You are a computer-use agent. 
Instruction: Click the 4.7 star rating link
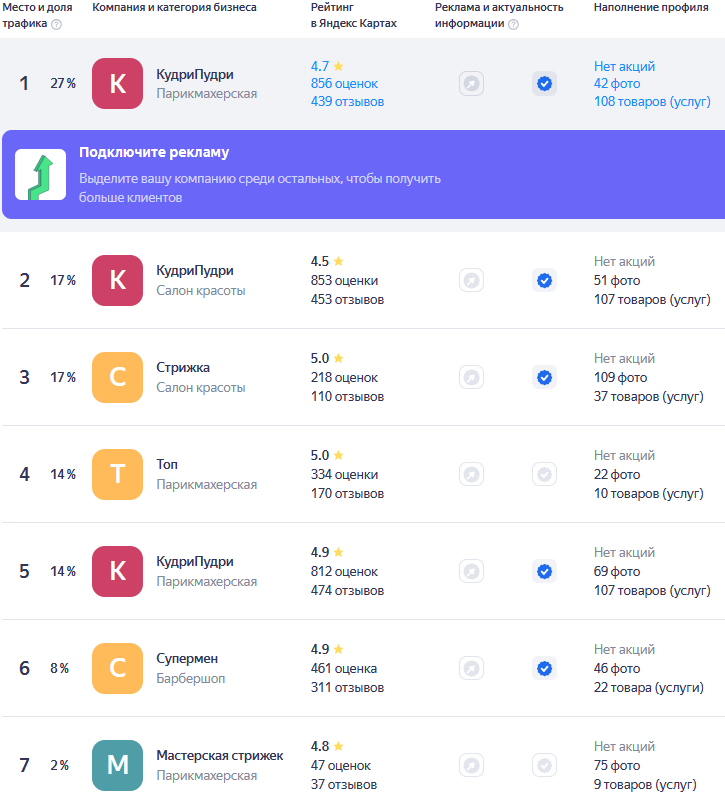[x=327, y=66]
